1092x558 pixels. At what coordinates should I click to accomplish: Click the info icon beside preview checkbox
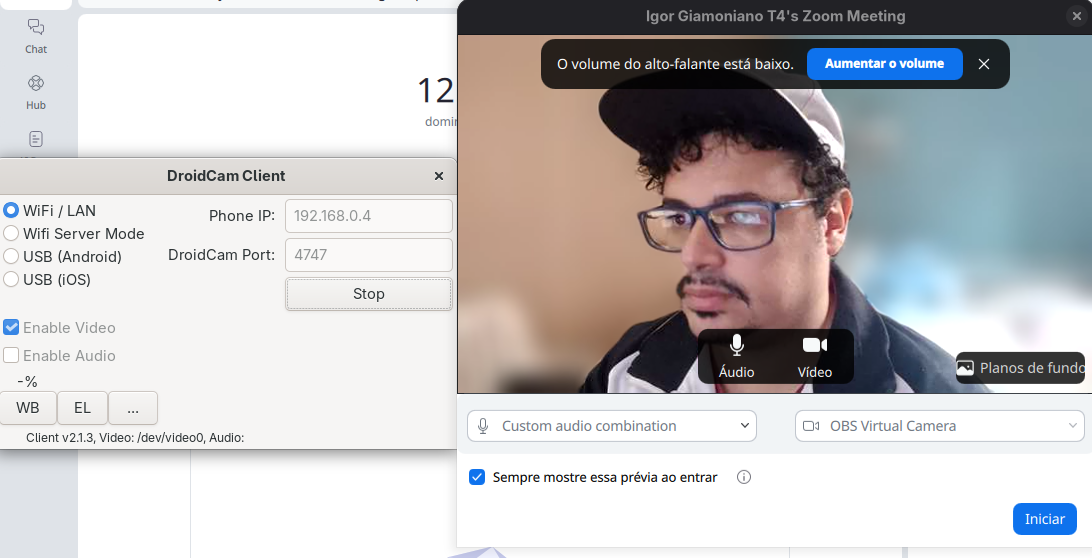(744, 477)
